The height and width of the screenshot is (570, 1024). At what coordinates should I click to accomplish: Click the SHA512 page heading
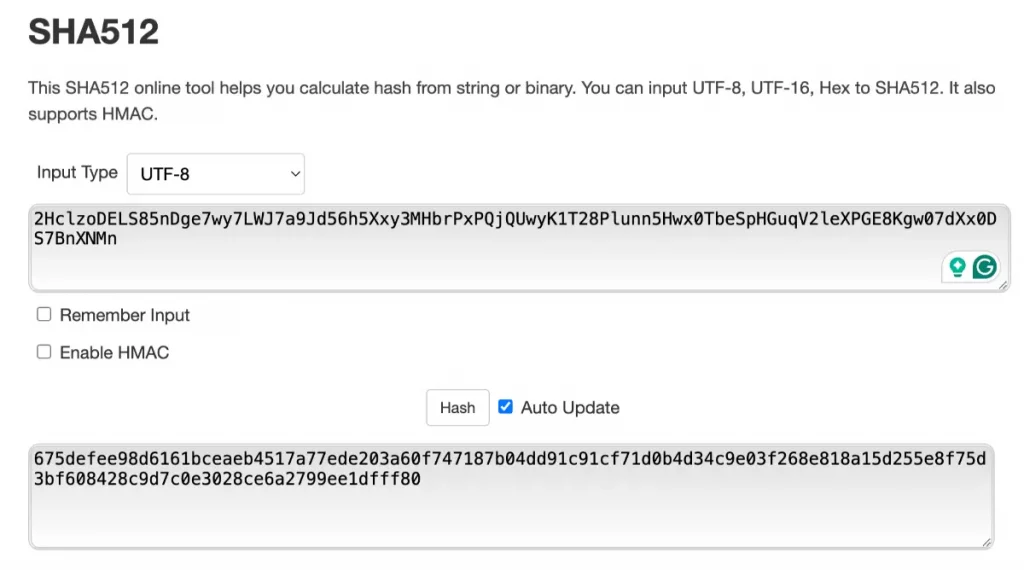pos(93,31)
